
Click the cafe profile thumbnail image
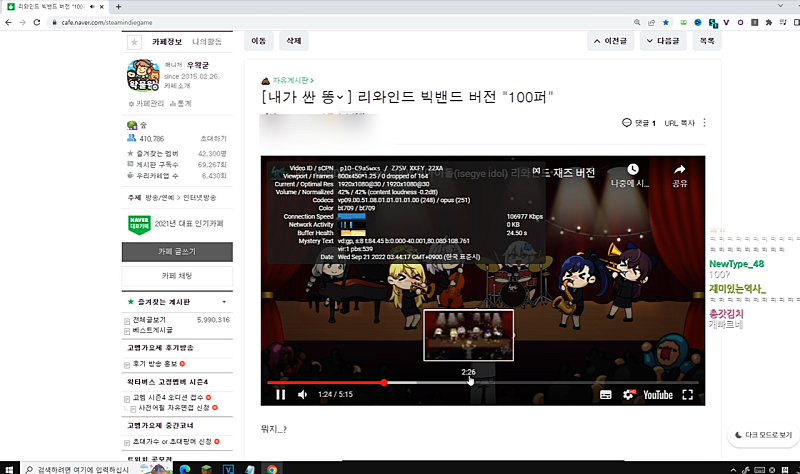(x=143, y=75)
